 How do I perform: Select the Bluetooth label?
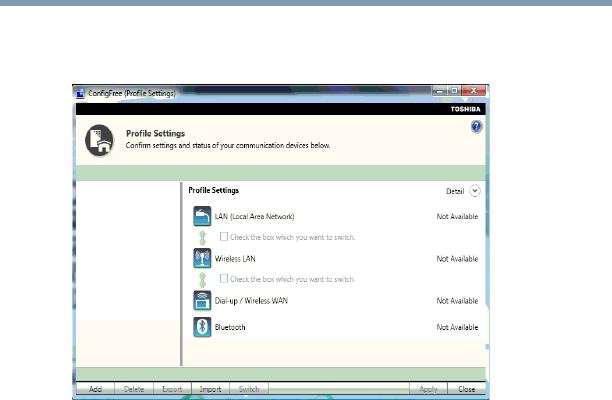[230, 327]
